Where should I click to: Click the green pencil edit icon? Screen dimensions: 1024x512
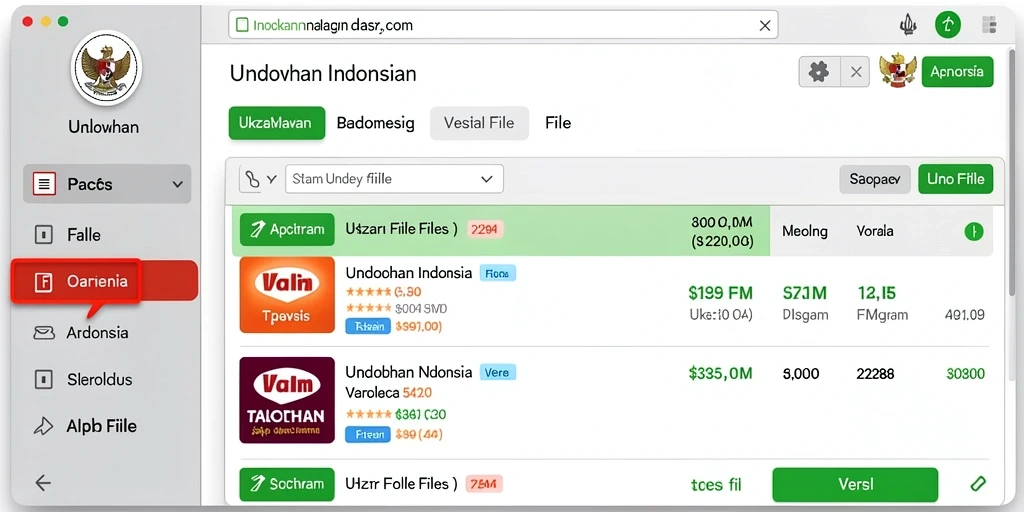coord(978,484)
